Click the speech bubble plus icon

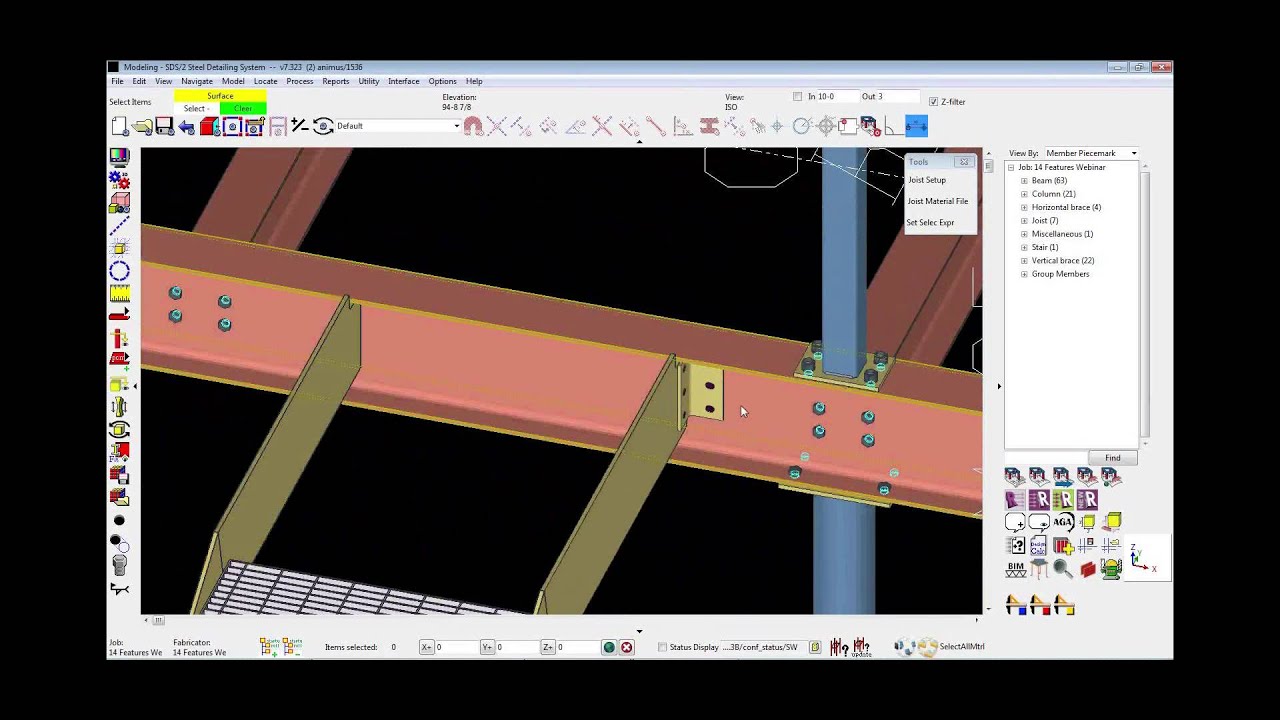1016,522
